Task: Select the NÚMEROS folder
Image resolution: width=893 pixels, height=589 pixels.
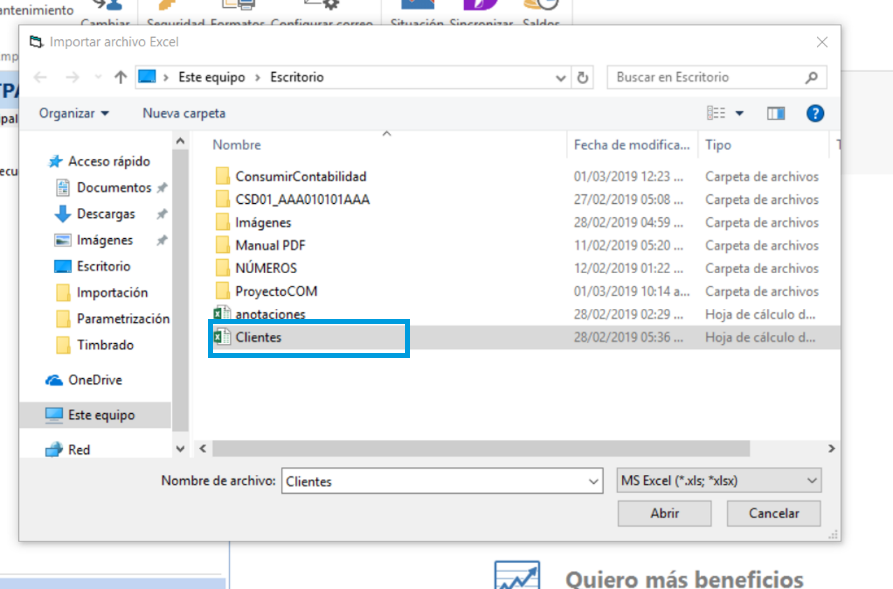Action: pyautogui.click(x=266, y=268)
